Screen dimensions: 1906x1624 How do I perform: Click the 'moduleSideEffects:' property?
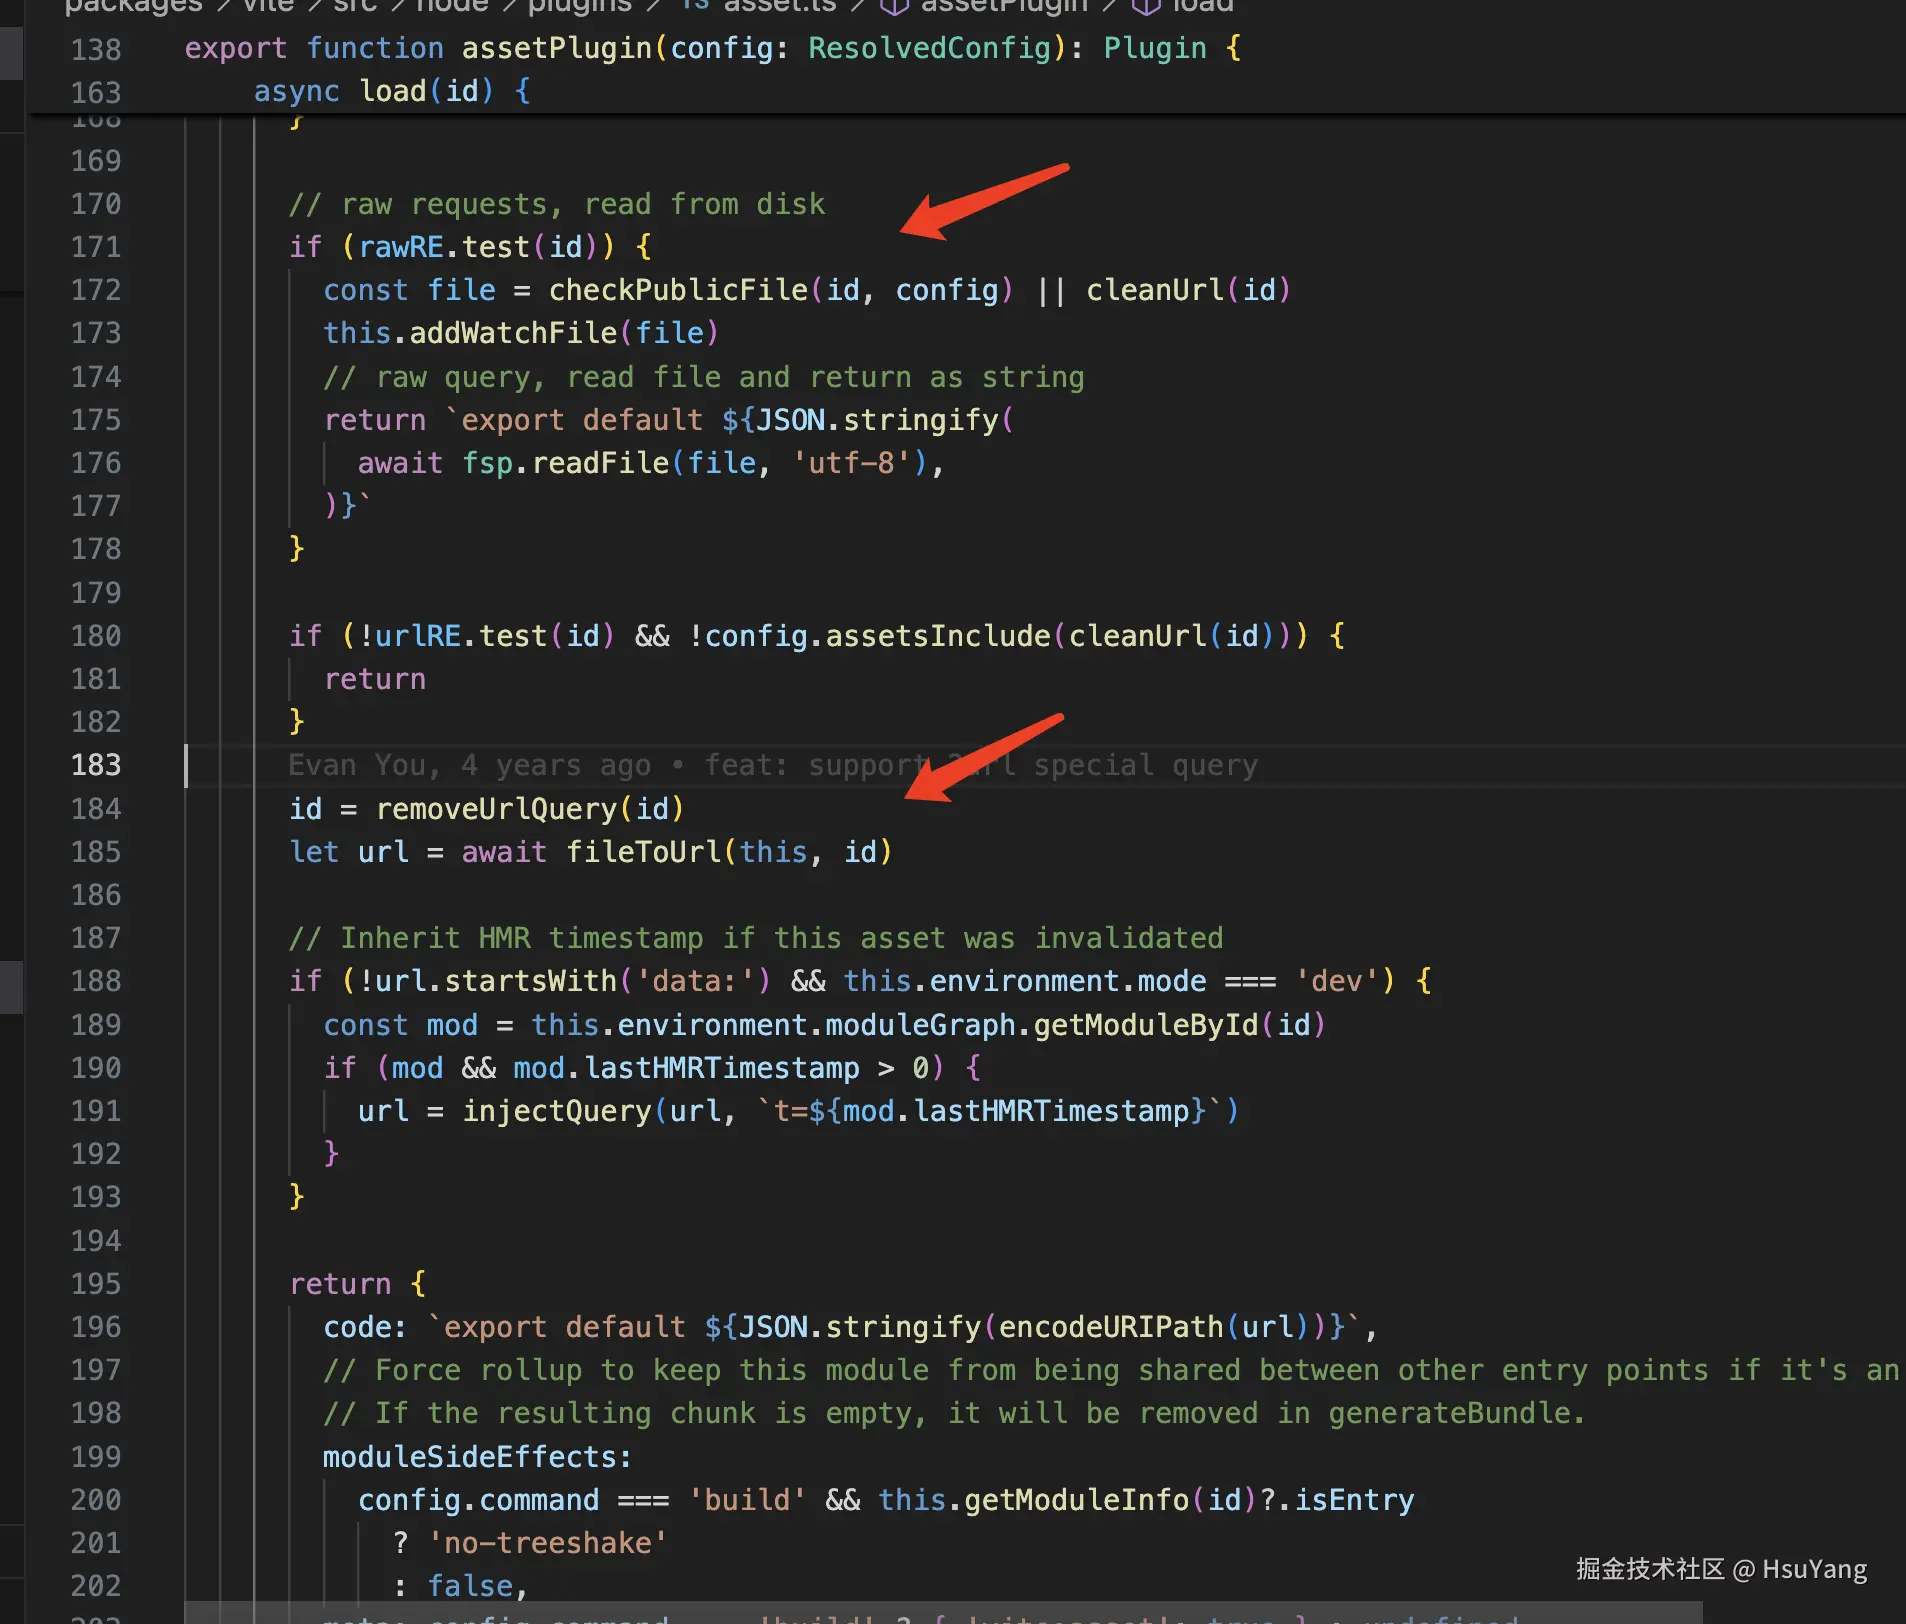pyautogui.click(x=478, y=1457)
